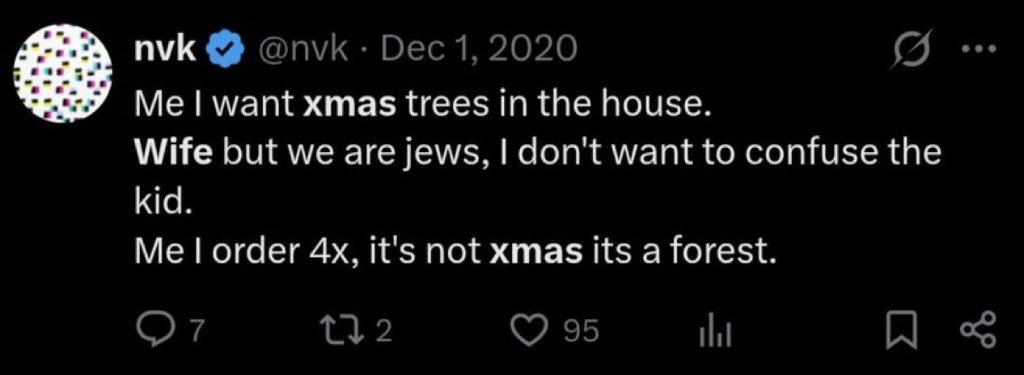Click the blue verified badge
The width and height of the screenshot is (1024, 375).
pyautogui.click(x=223, y=50)
